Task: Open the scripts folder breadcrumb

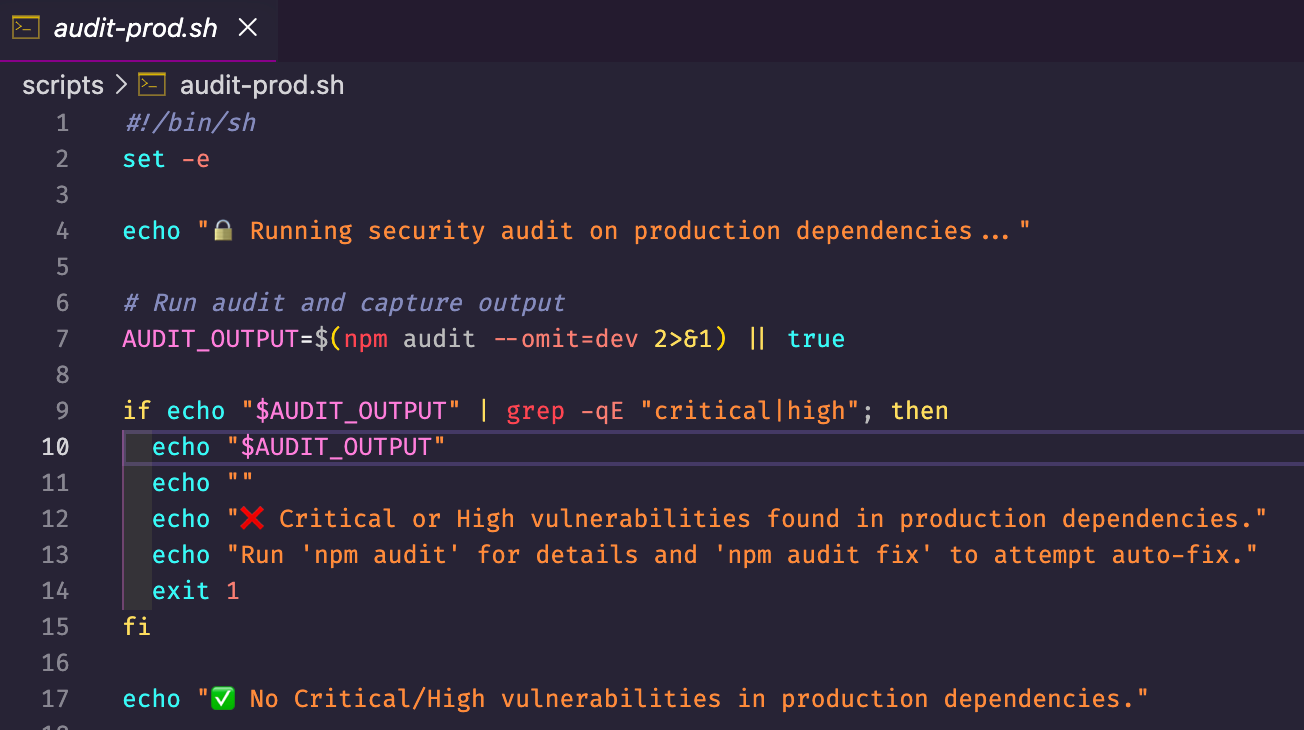Action: [x=63, y=86]
